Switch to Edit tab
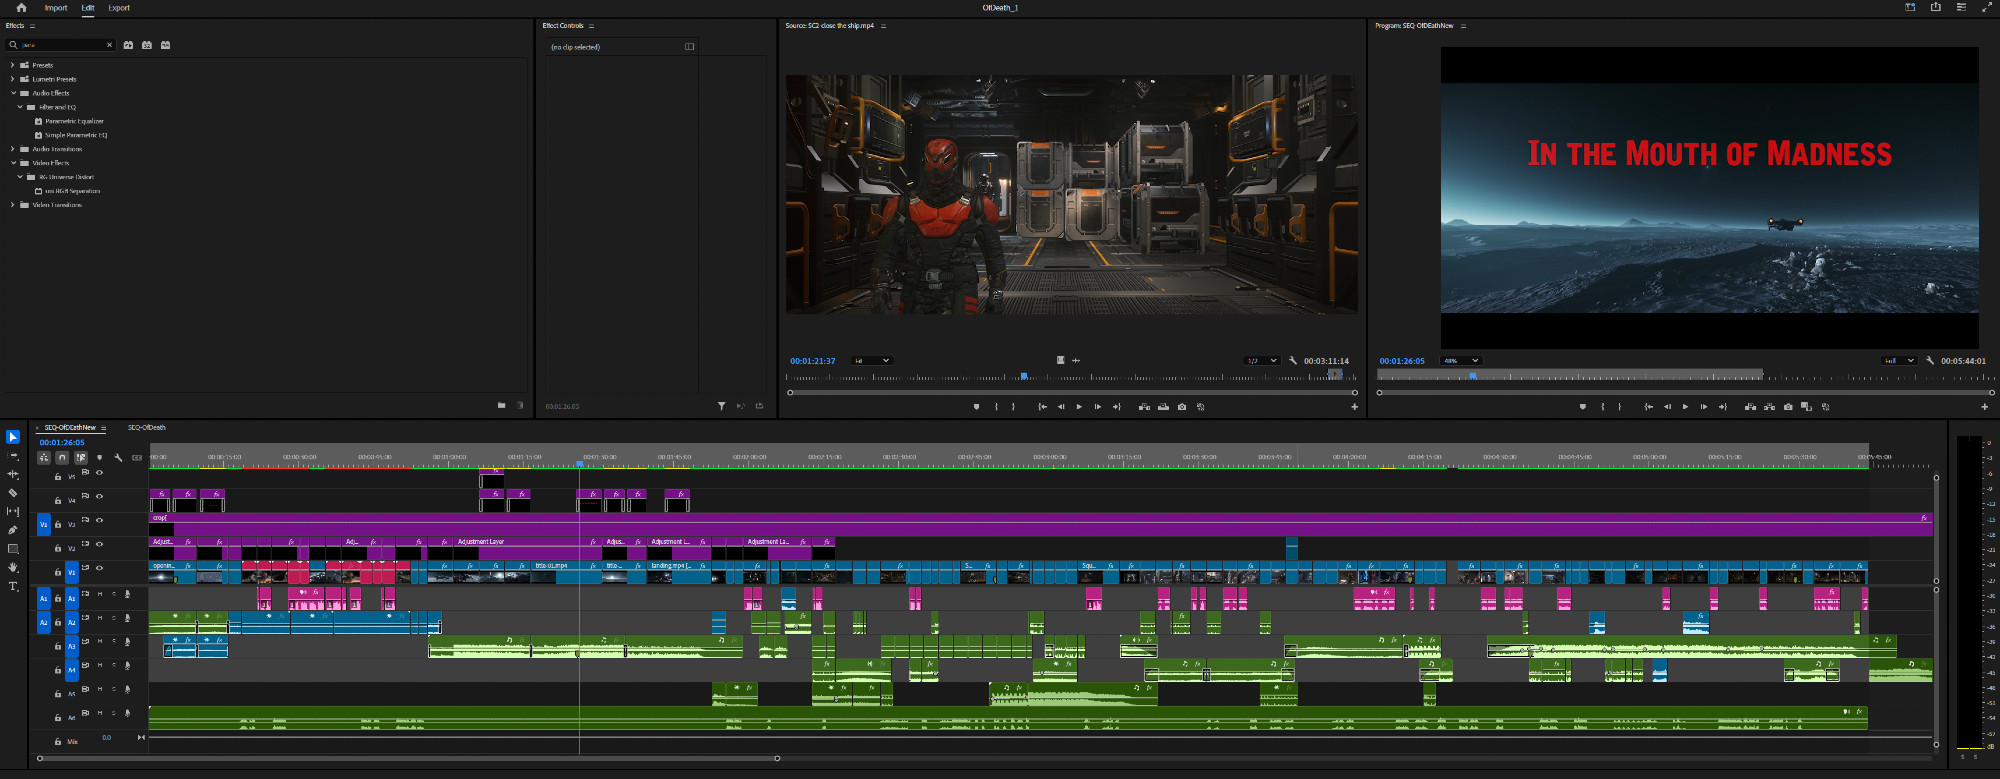 (88, 8)
